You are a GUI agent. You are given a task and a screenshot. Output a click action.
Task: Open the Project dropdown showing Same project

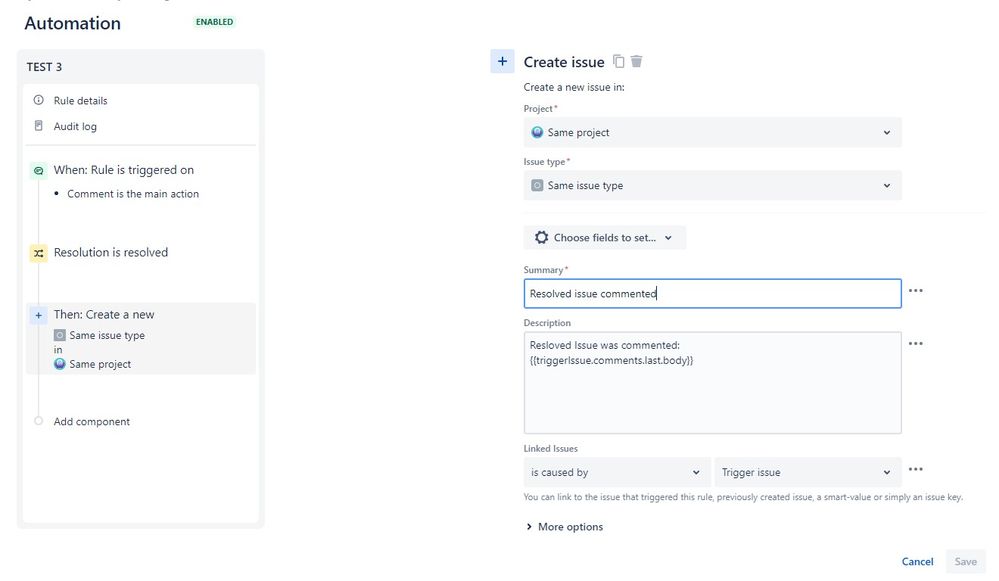[x=712, y=132]
